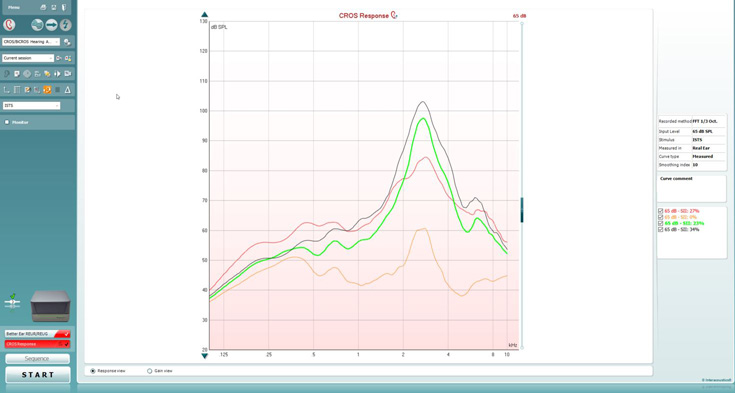Click the lightning bolt icon

pyautogui.click(x=66, y=25)
